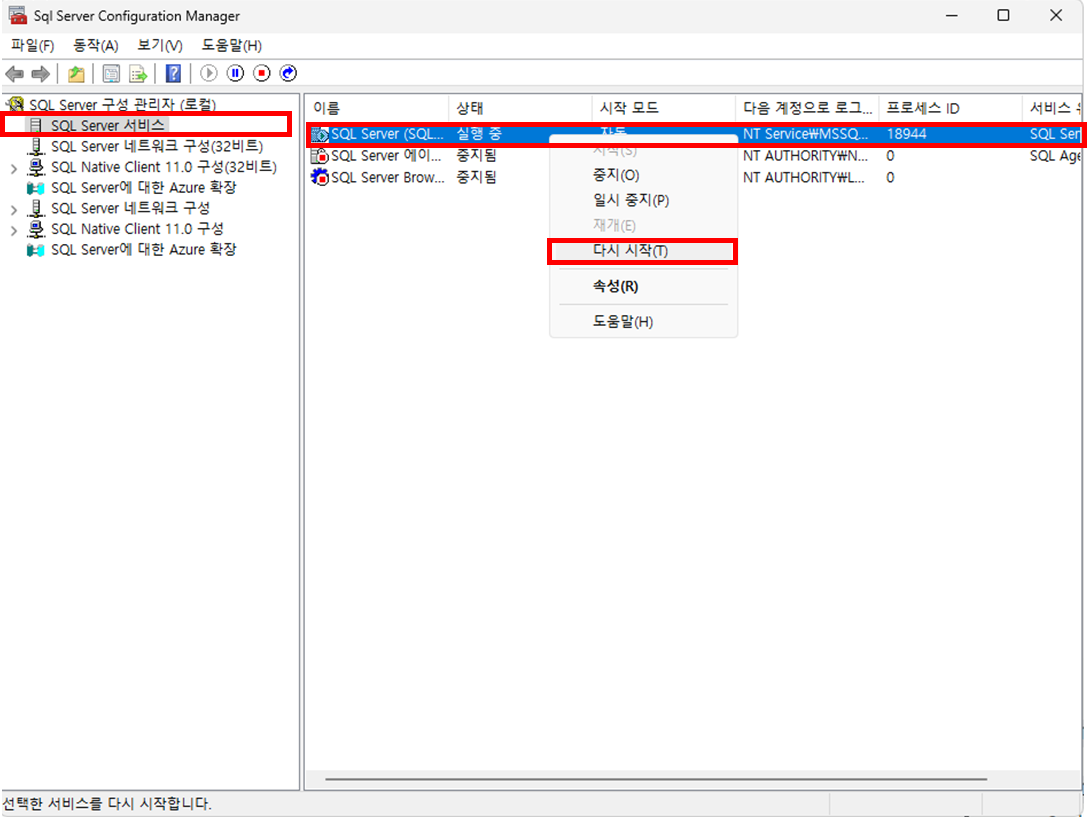Select SQL Server 네트워크 구성(32비트) tree item
Screen dimensions: 1087x817
(x=157, y=146)
